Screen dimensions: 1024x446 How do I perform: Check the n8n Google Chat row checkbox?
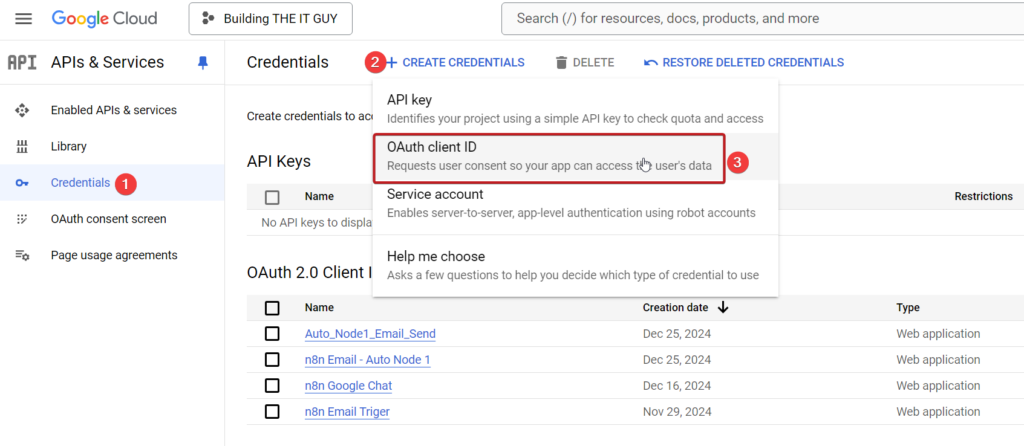pos(272,386)
